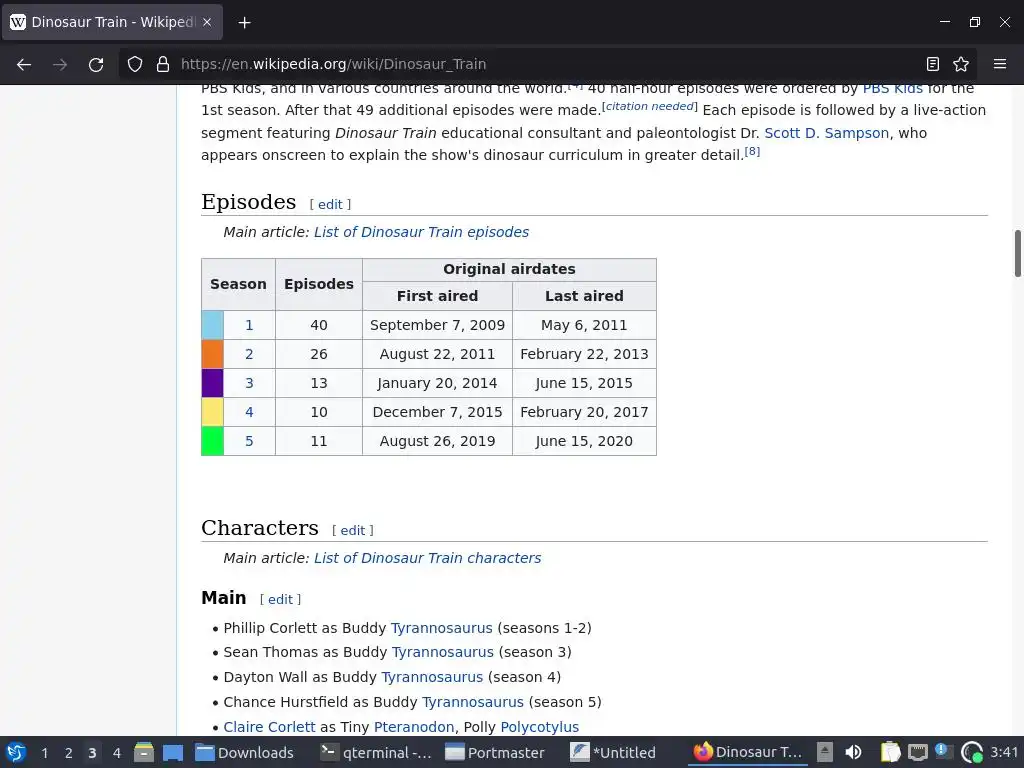This screenshot has width=1024, height=768.
Task: Open List of Dinosaur Train characters
Action: 427,558
